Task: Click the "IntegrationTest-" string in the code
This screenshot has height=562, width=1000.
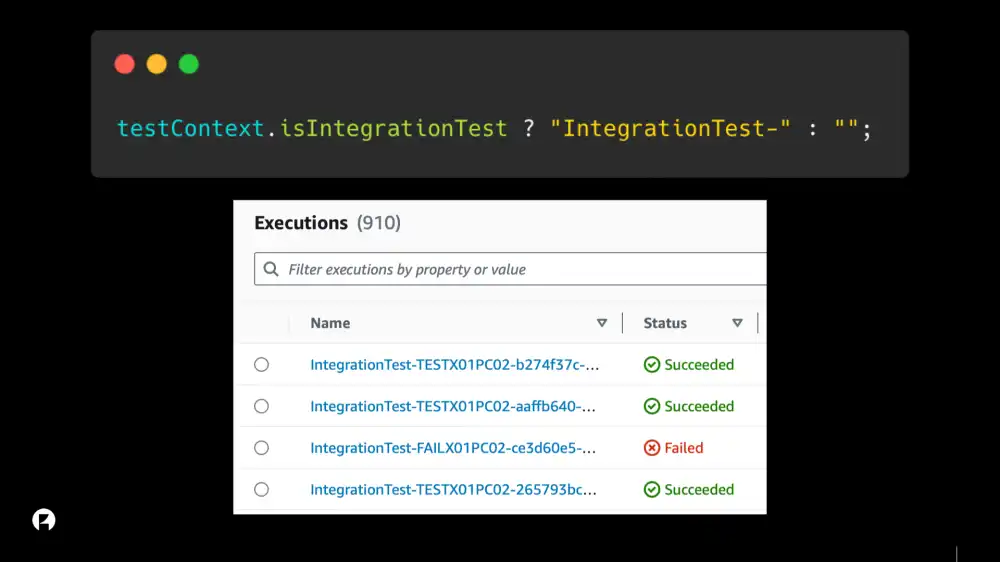Action: tap(670, 128)
